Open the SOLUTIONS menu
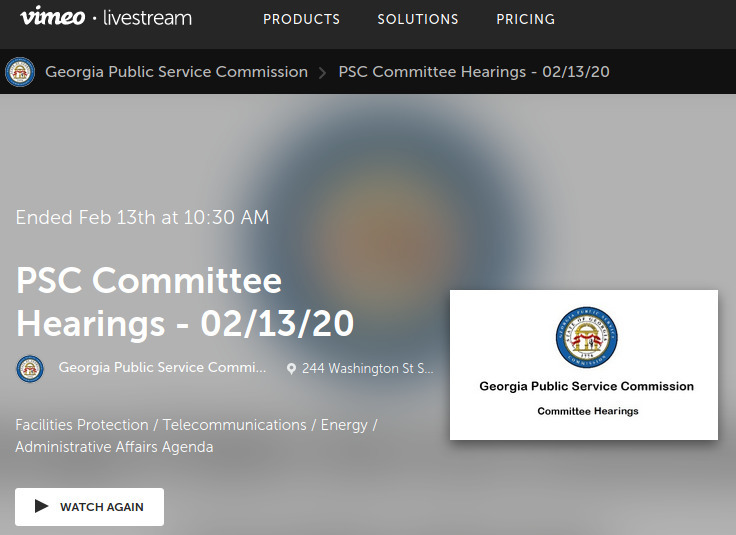Screen dimensions: 736x535 pyautogui.click(x=418, y=19)
